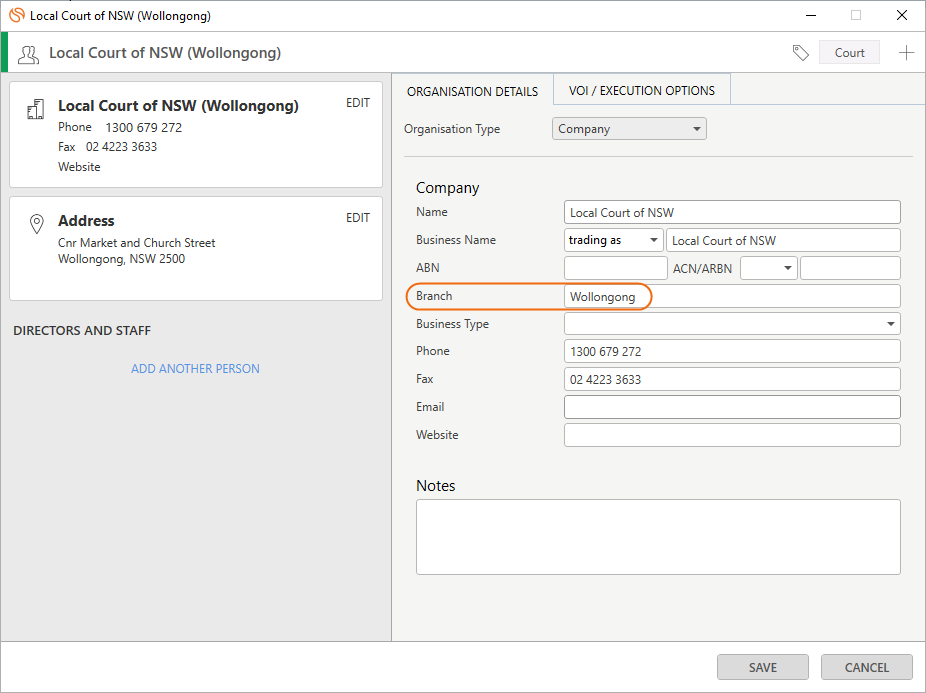
Task: Switch to Organisation Details tab
Action: (x=472, y=92)
